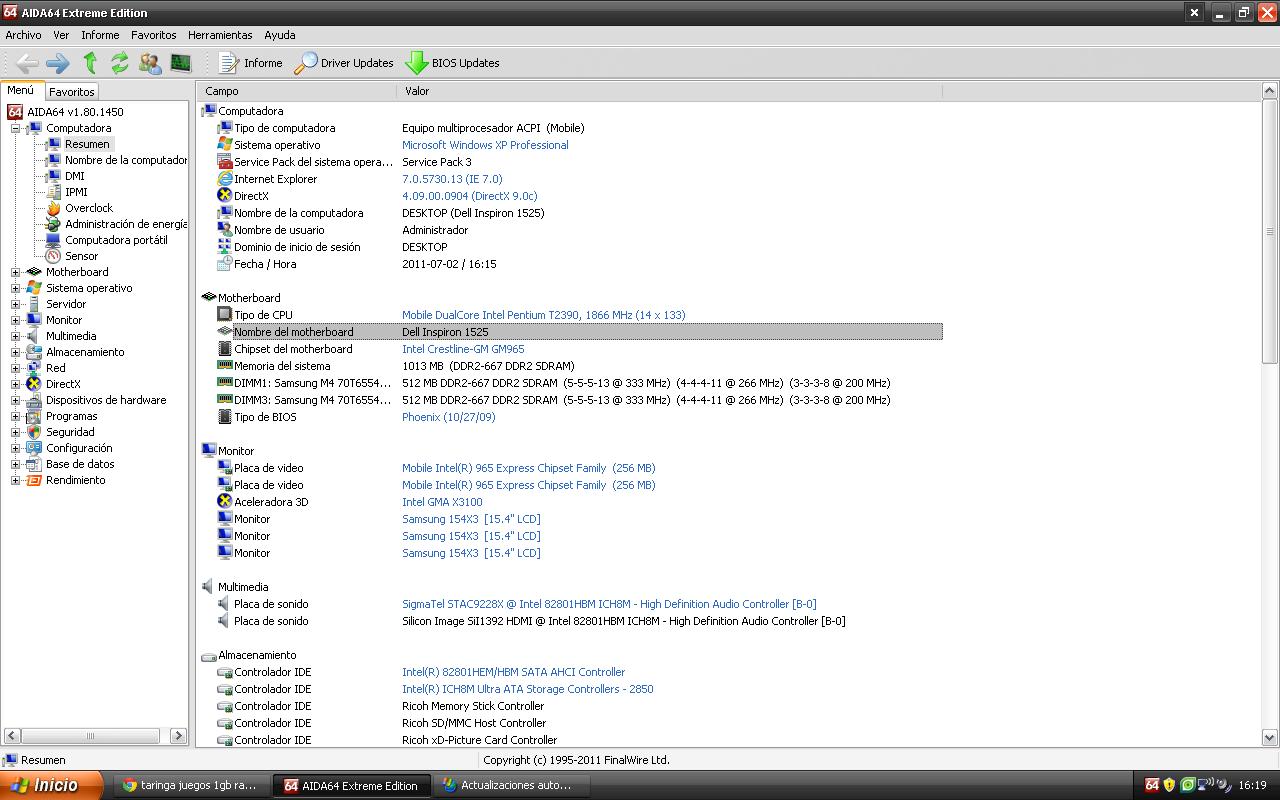Click the Aceleradora 3D row icon
The width and height of the screenshot is (1280, 800).
point(225,502)
